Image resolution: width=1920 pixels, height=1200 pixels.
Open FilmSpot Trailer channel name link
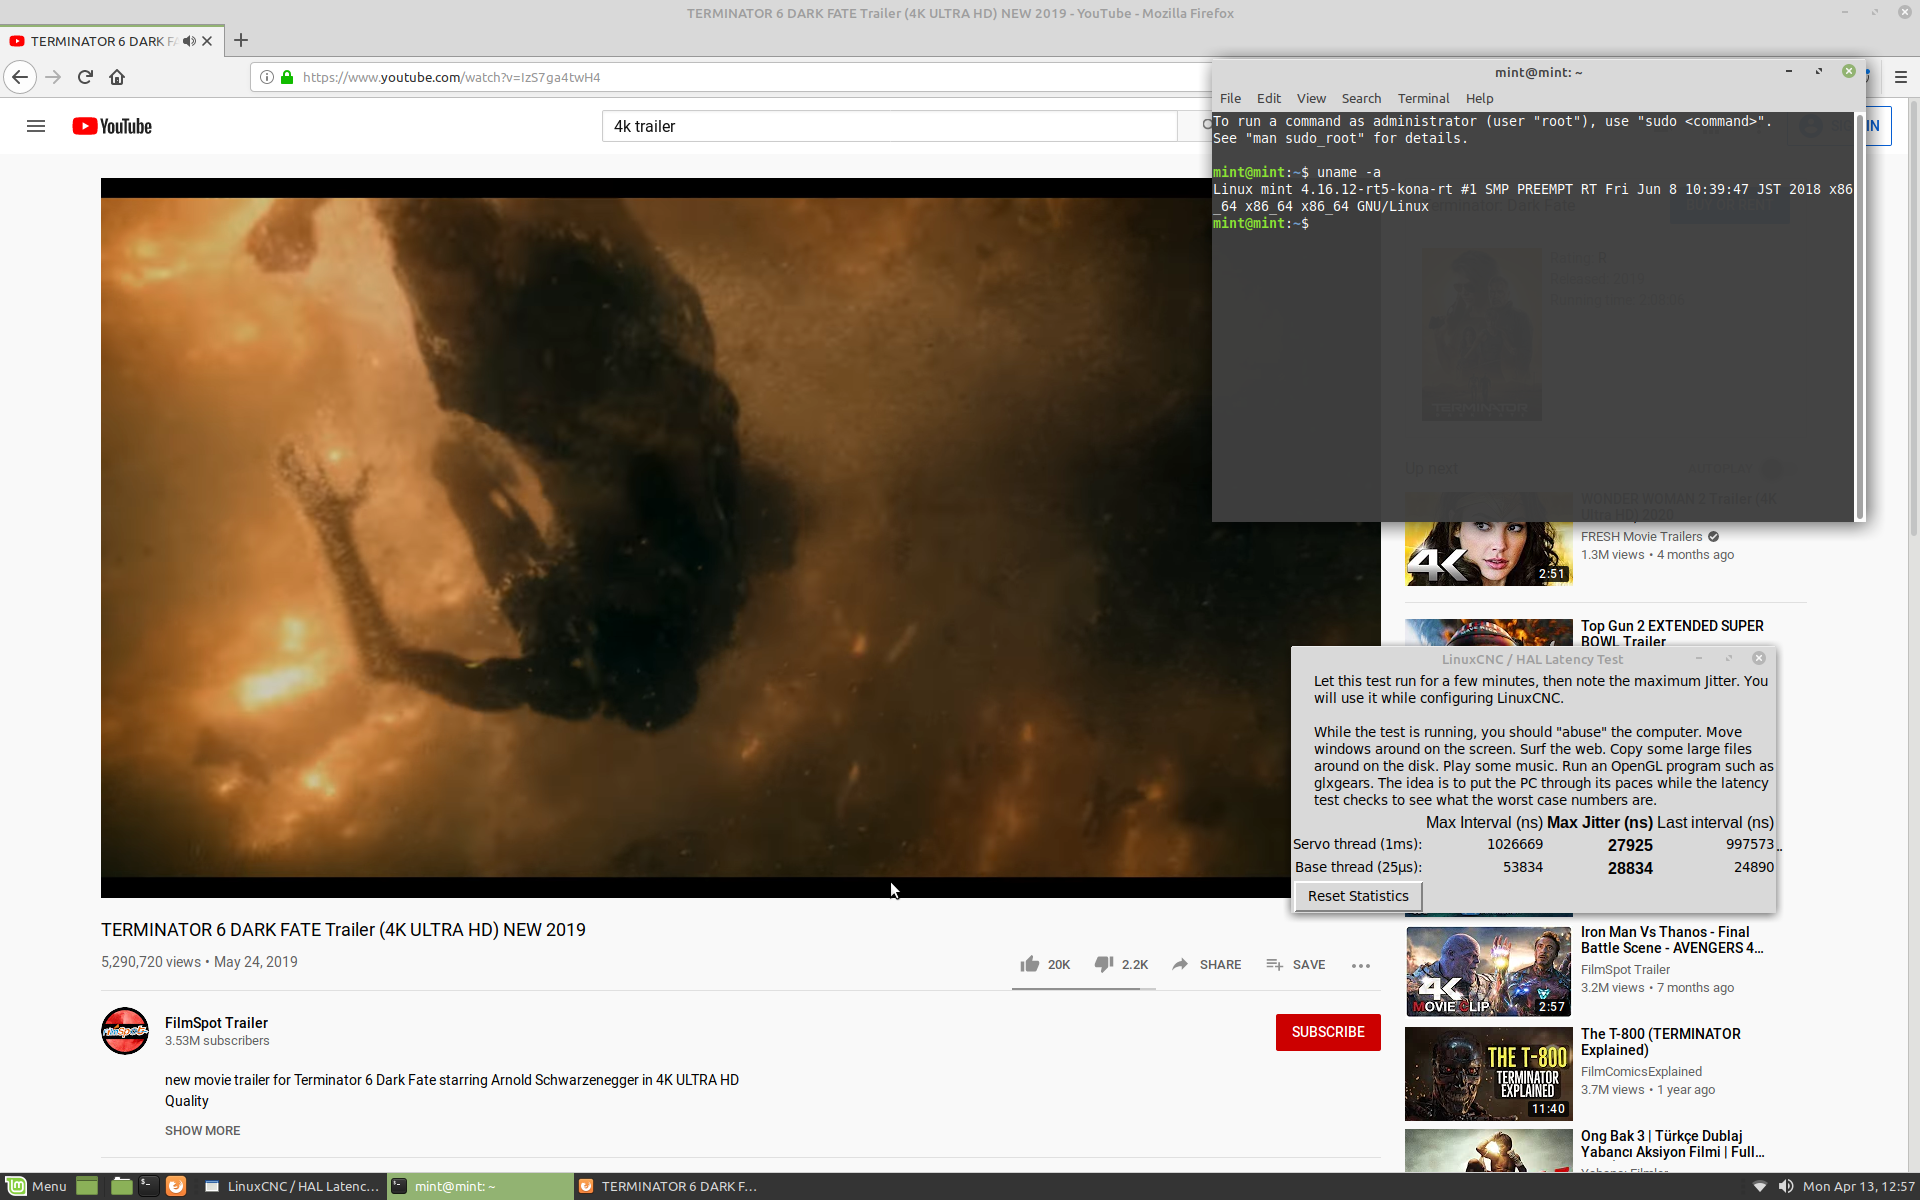(x=216, y=1022)
